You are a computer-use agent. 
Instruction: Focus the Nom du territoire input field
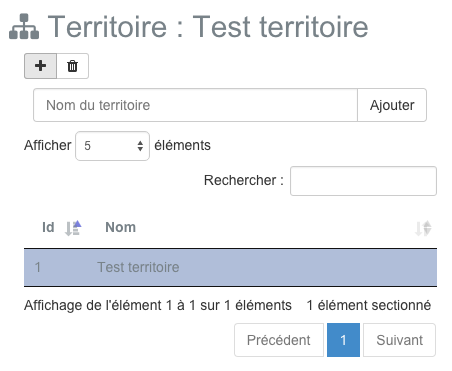tap(195, 105)
